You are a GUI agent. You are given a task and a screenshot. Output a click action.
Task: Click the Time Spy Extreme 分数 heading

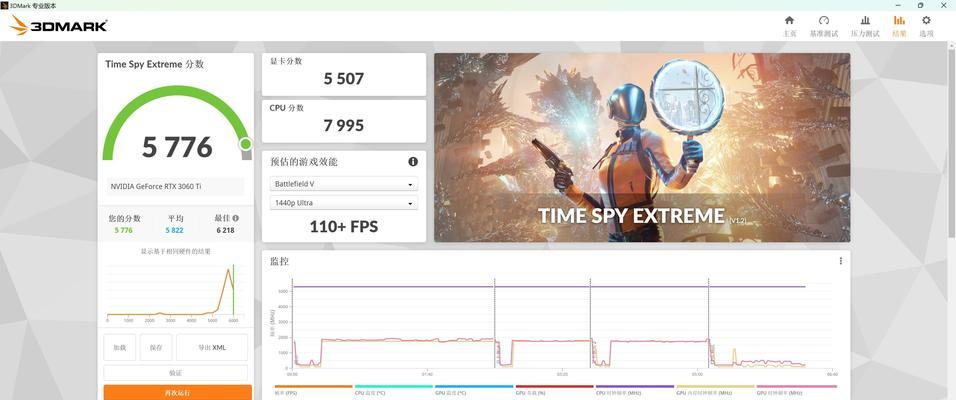[x=154, y=64]
